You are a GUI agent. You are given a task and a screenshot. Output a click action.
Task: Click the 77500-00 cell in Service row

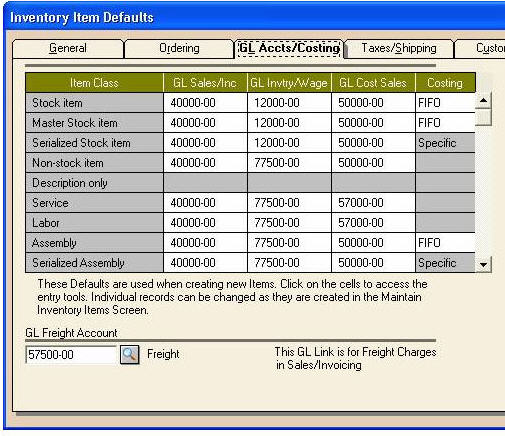289,203
